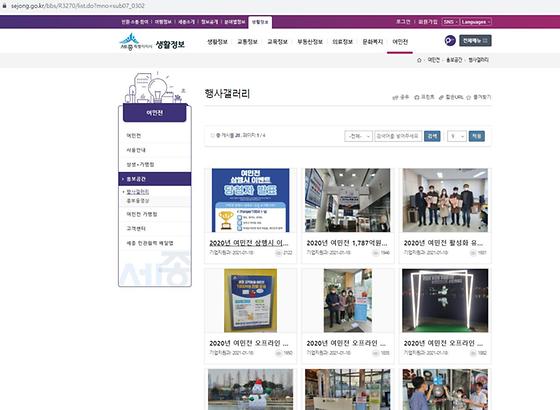Image resolution: width=560 pixels, height=410 pixels.
Task: Open the items-per-page dropdown
Action: 457,136
